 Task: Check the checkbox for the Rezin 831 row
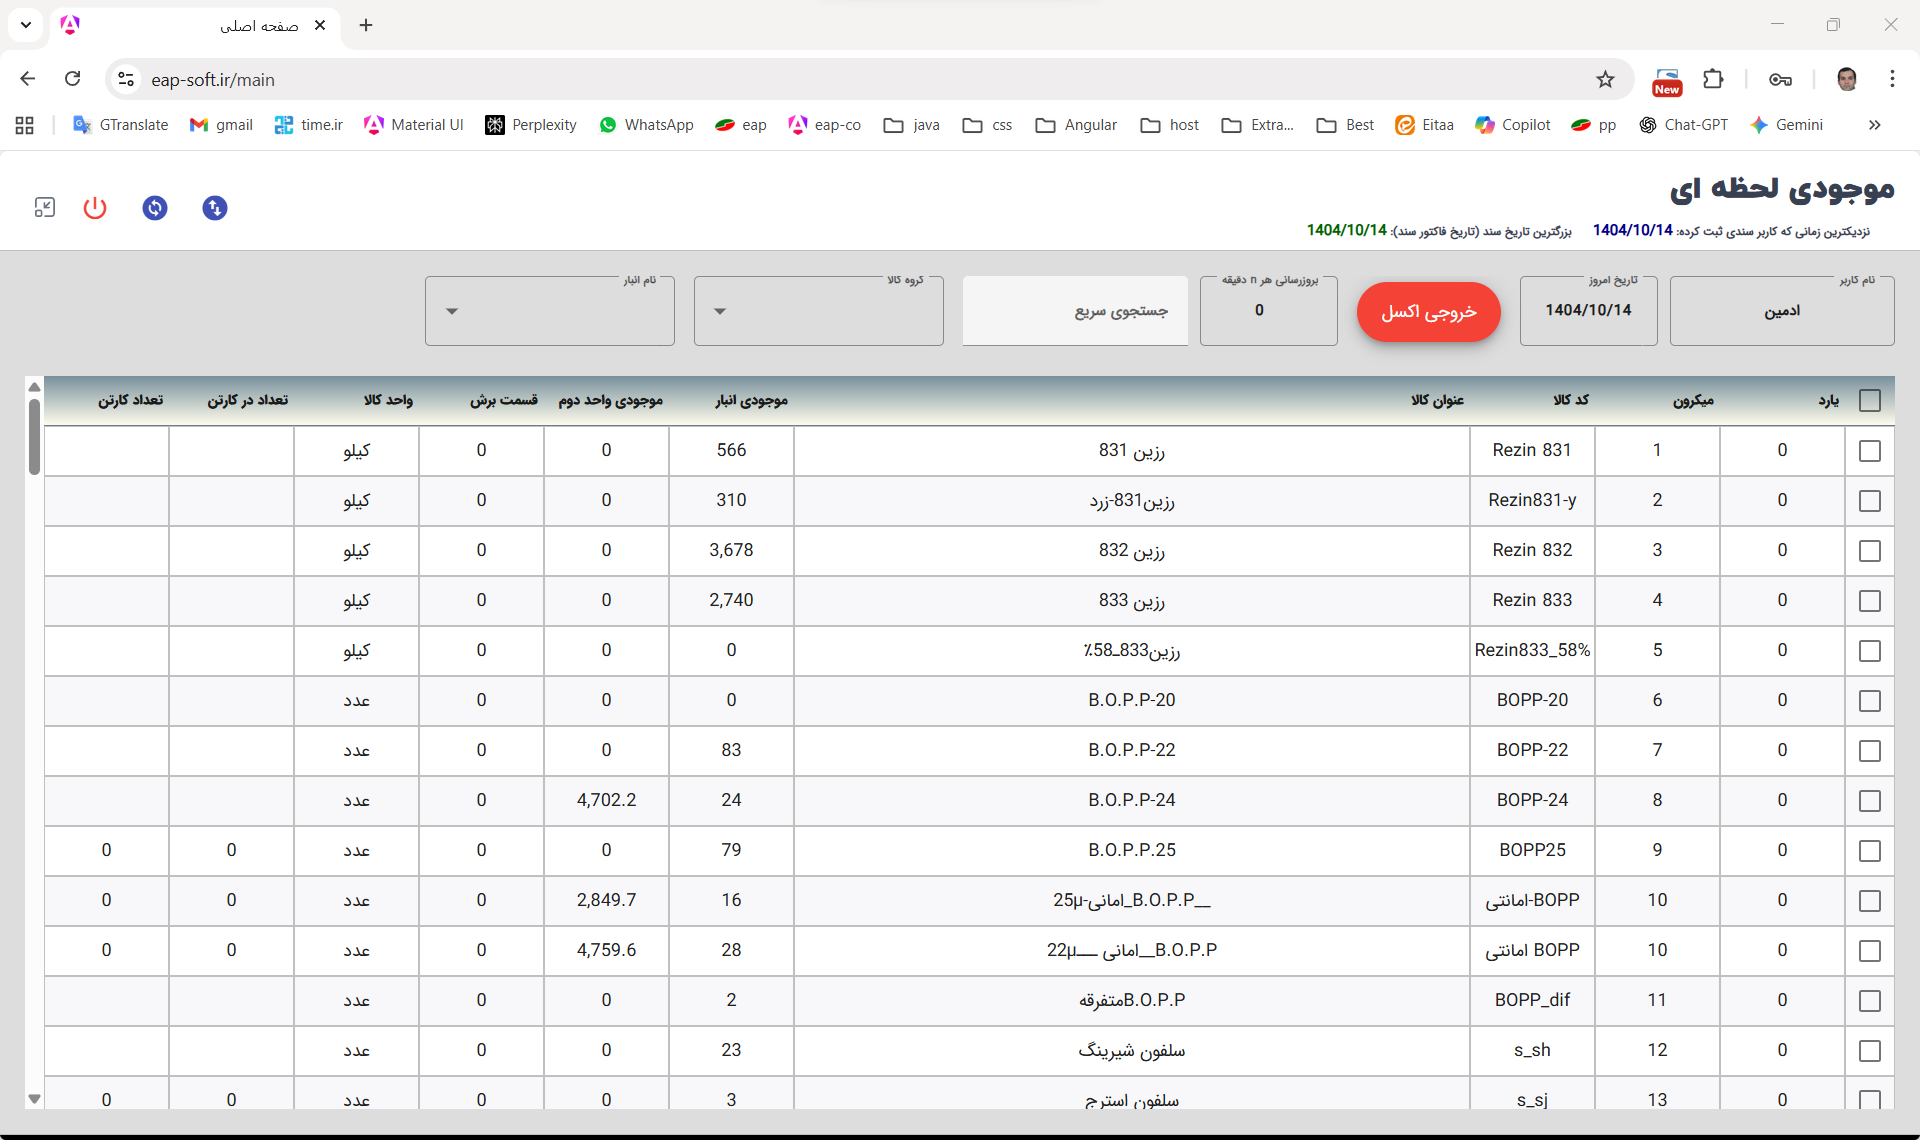(1869, 451)
